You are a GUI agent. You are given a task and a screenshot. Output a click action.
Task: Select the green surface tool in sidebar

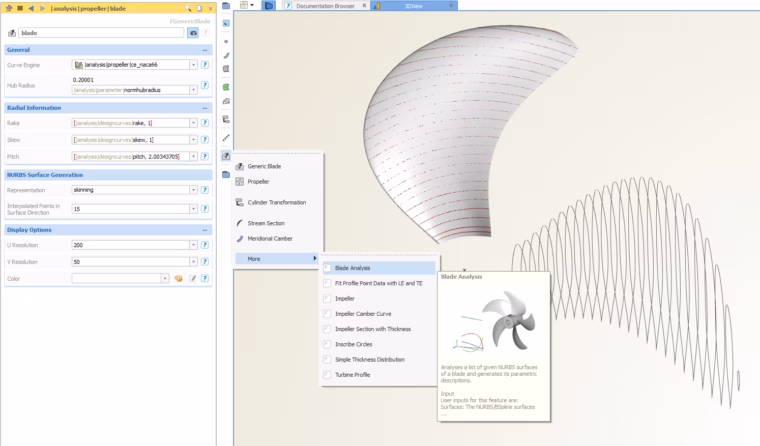pyautogui.click(x=226, y=87)
